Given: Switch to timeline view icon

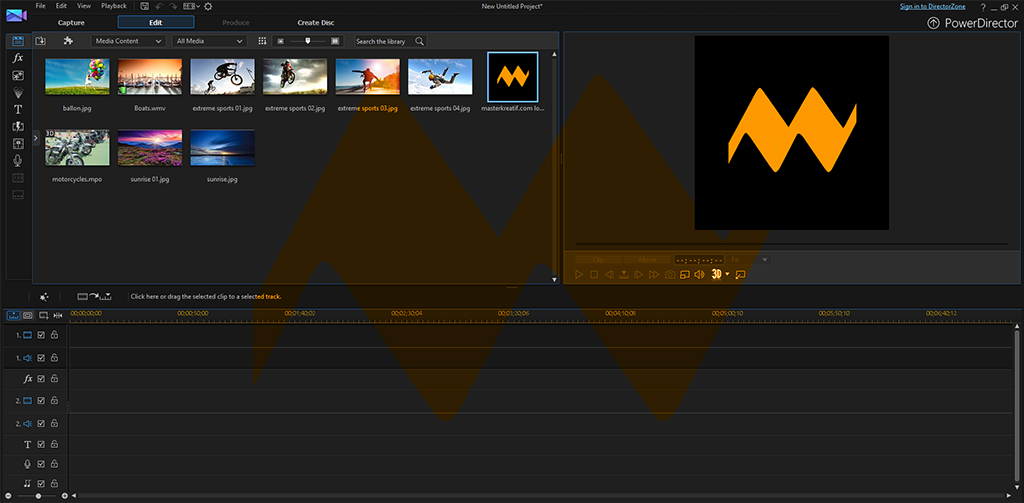Looking at the screenshot, I should coord(14,316).
